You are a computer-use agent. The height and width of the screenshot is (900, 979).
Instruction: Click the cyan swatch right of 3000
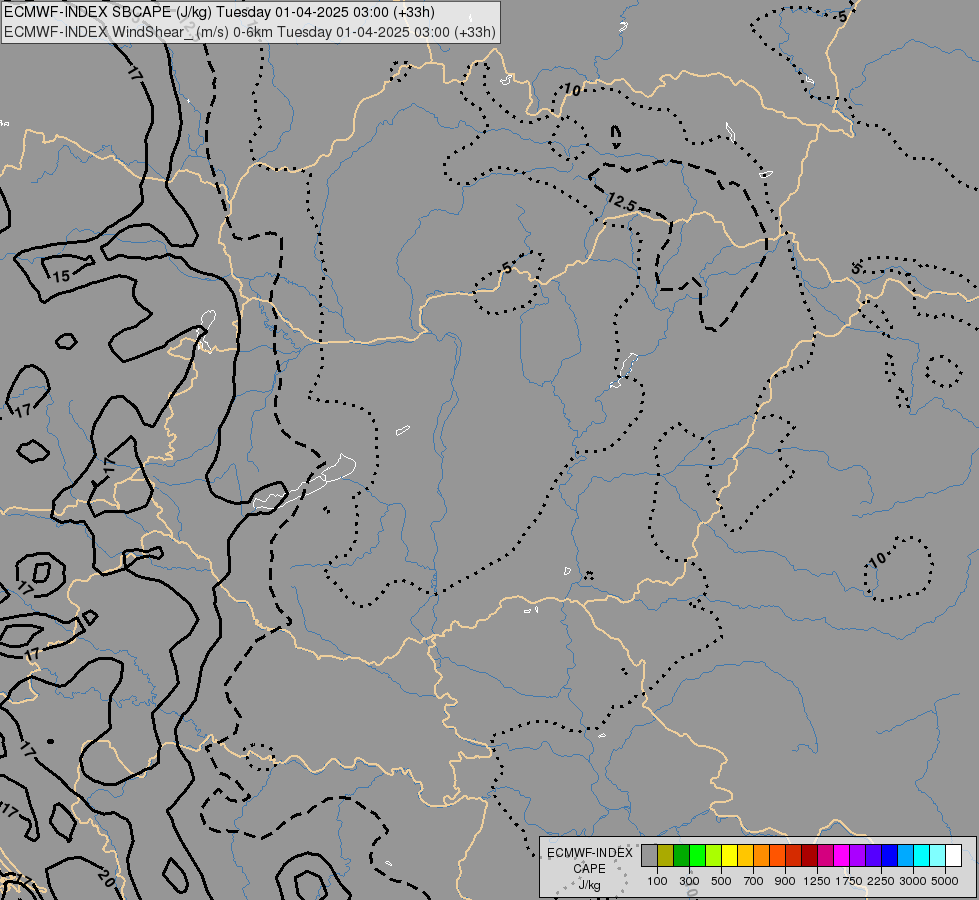pos(922,855)
